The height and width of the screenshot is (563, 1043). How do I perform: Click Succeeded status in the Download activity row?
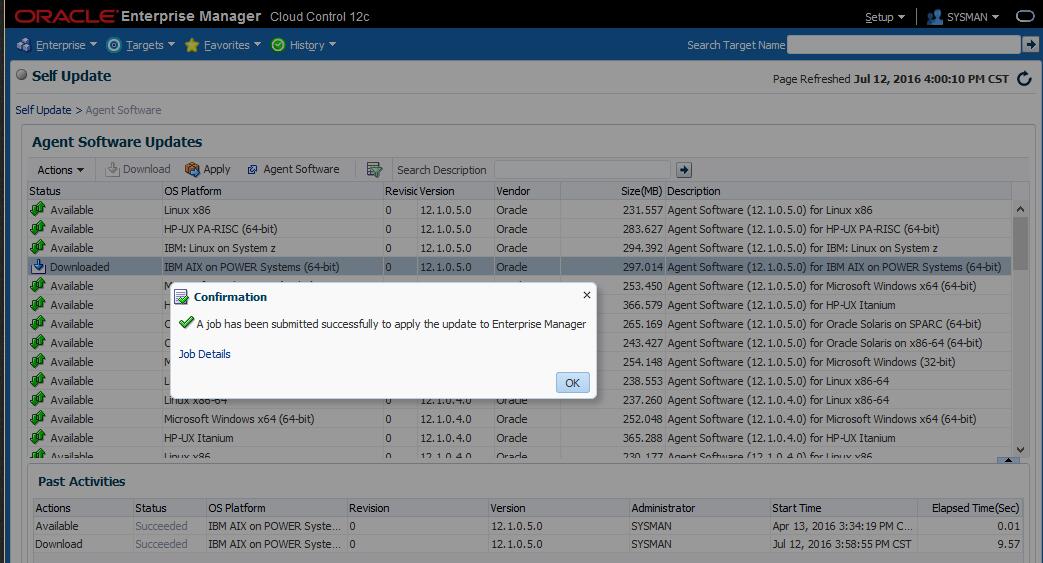pos(161,544)
